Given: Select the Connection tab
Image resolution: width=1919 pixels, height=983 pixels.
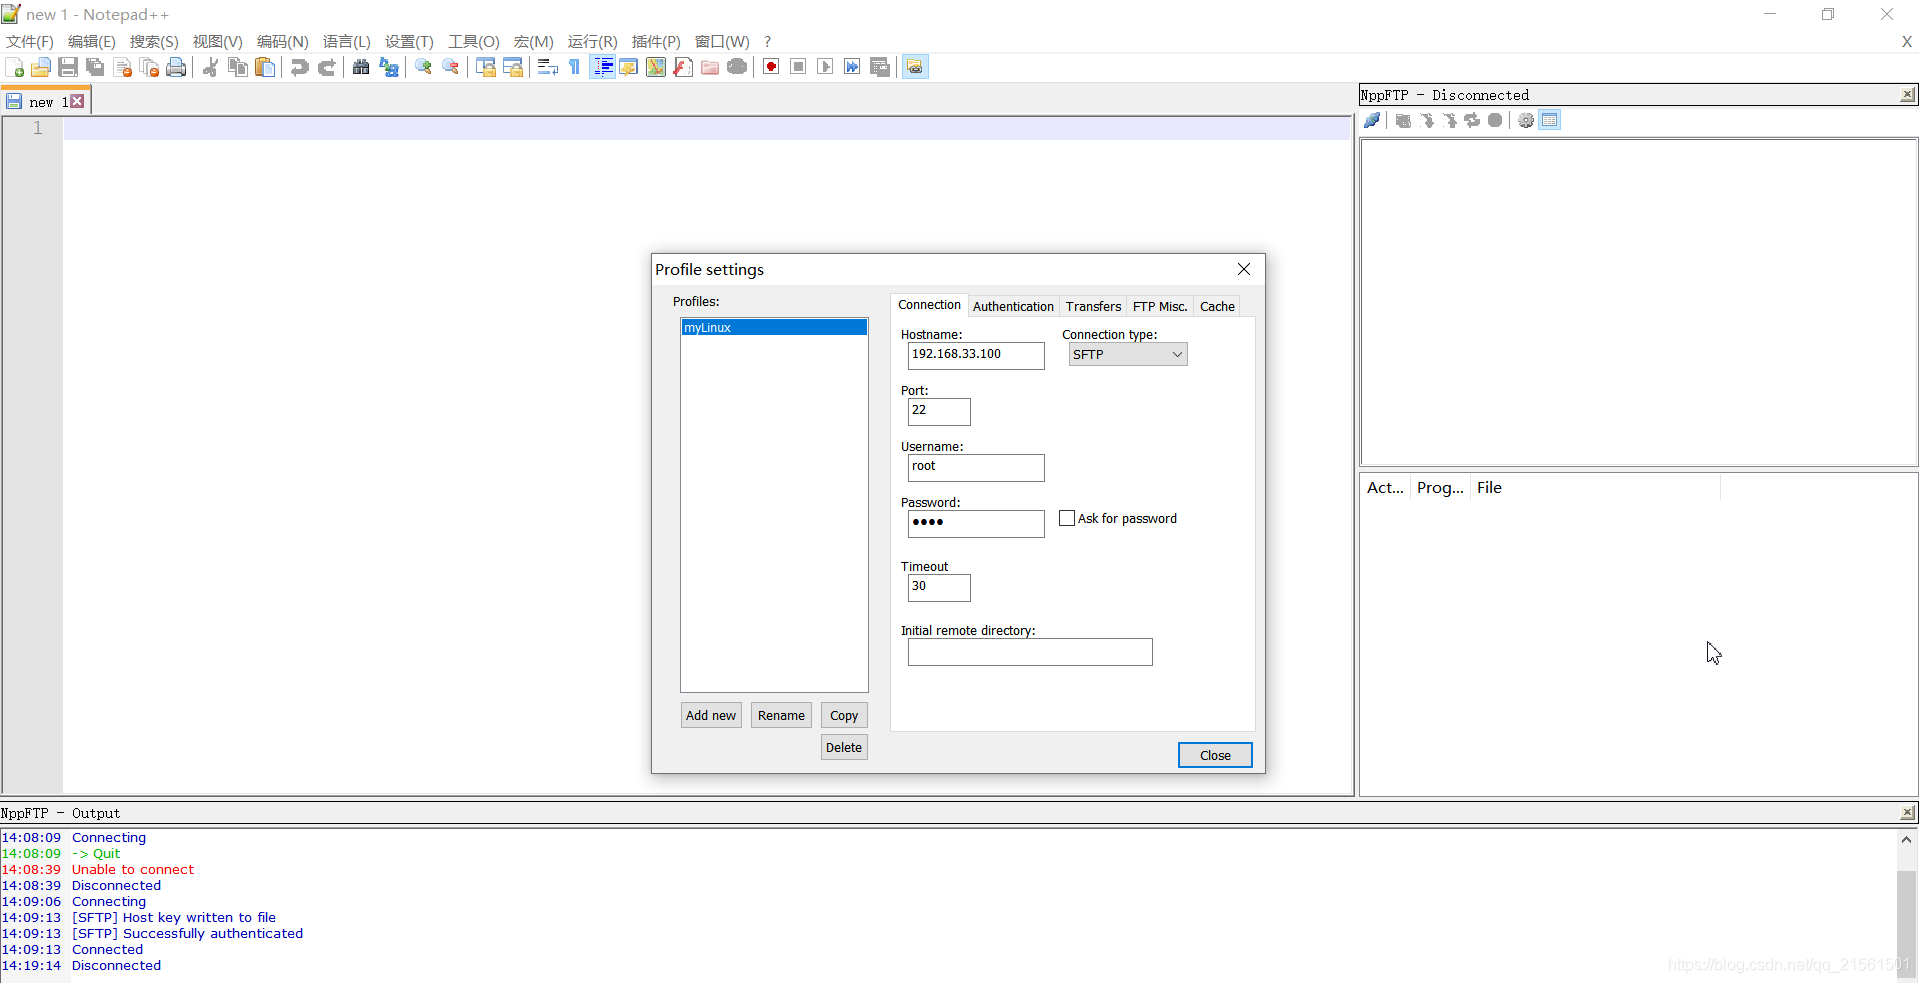Looking at the screenshot, I should tap(929, 305).
